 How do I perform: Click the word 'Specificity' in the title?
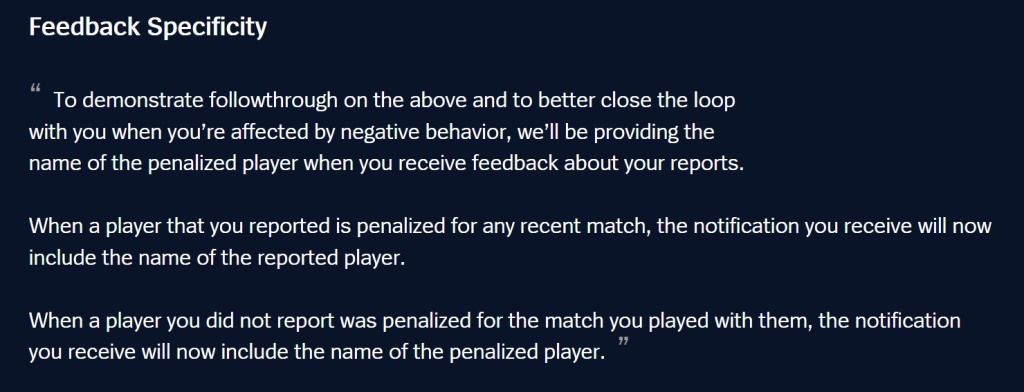pos(206,27)
